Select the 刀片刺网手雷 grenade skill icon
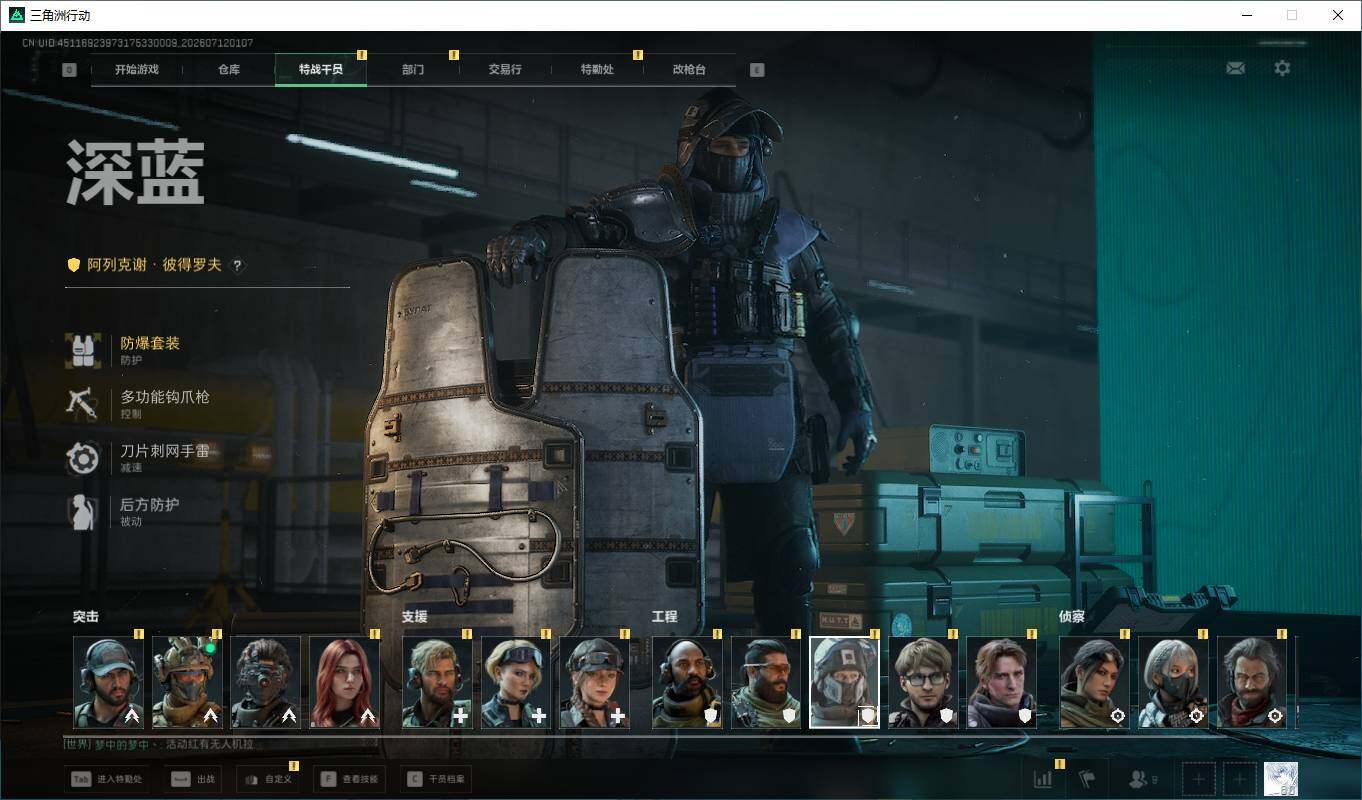 point(83,458)
